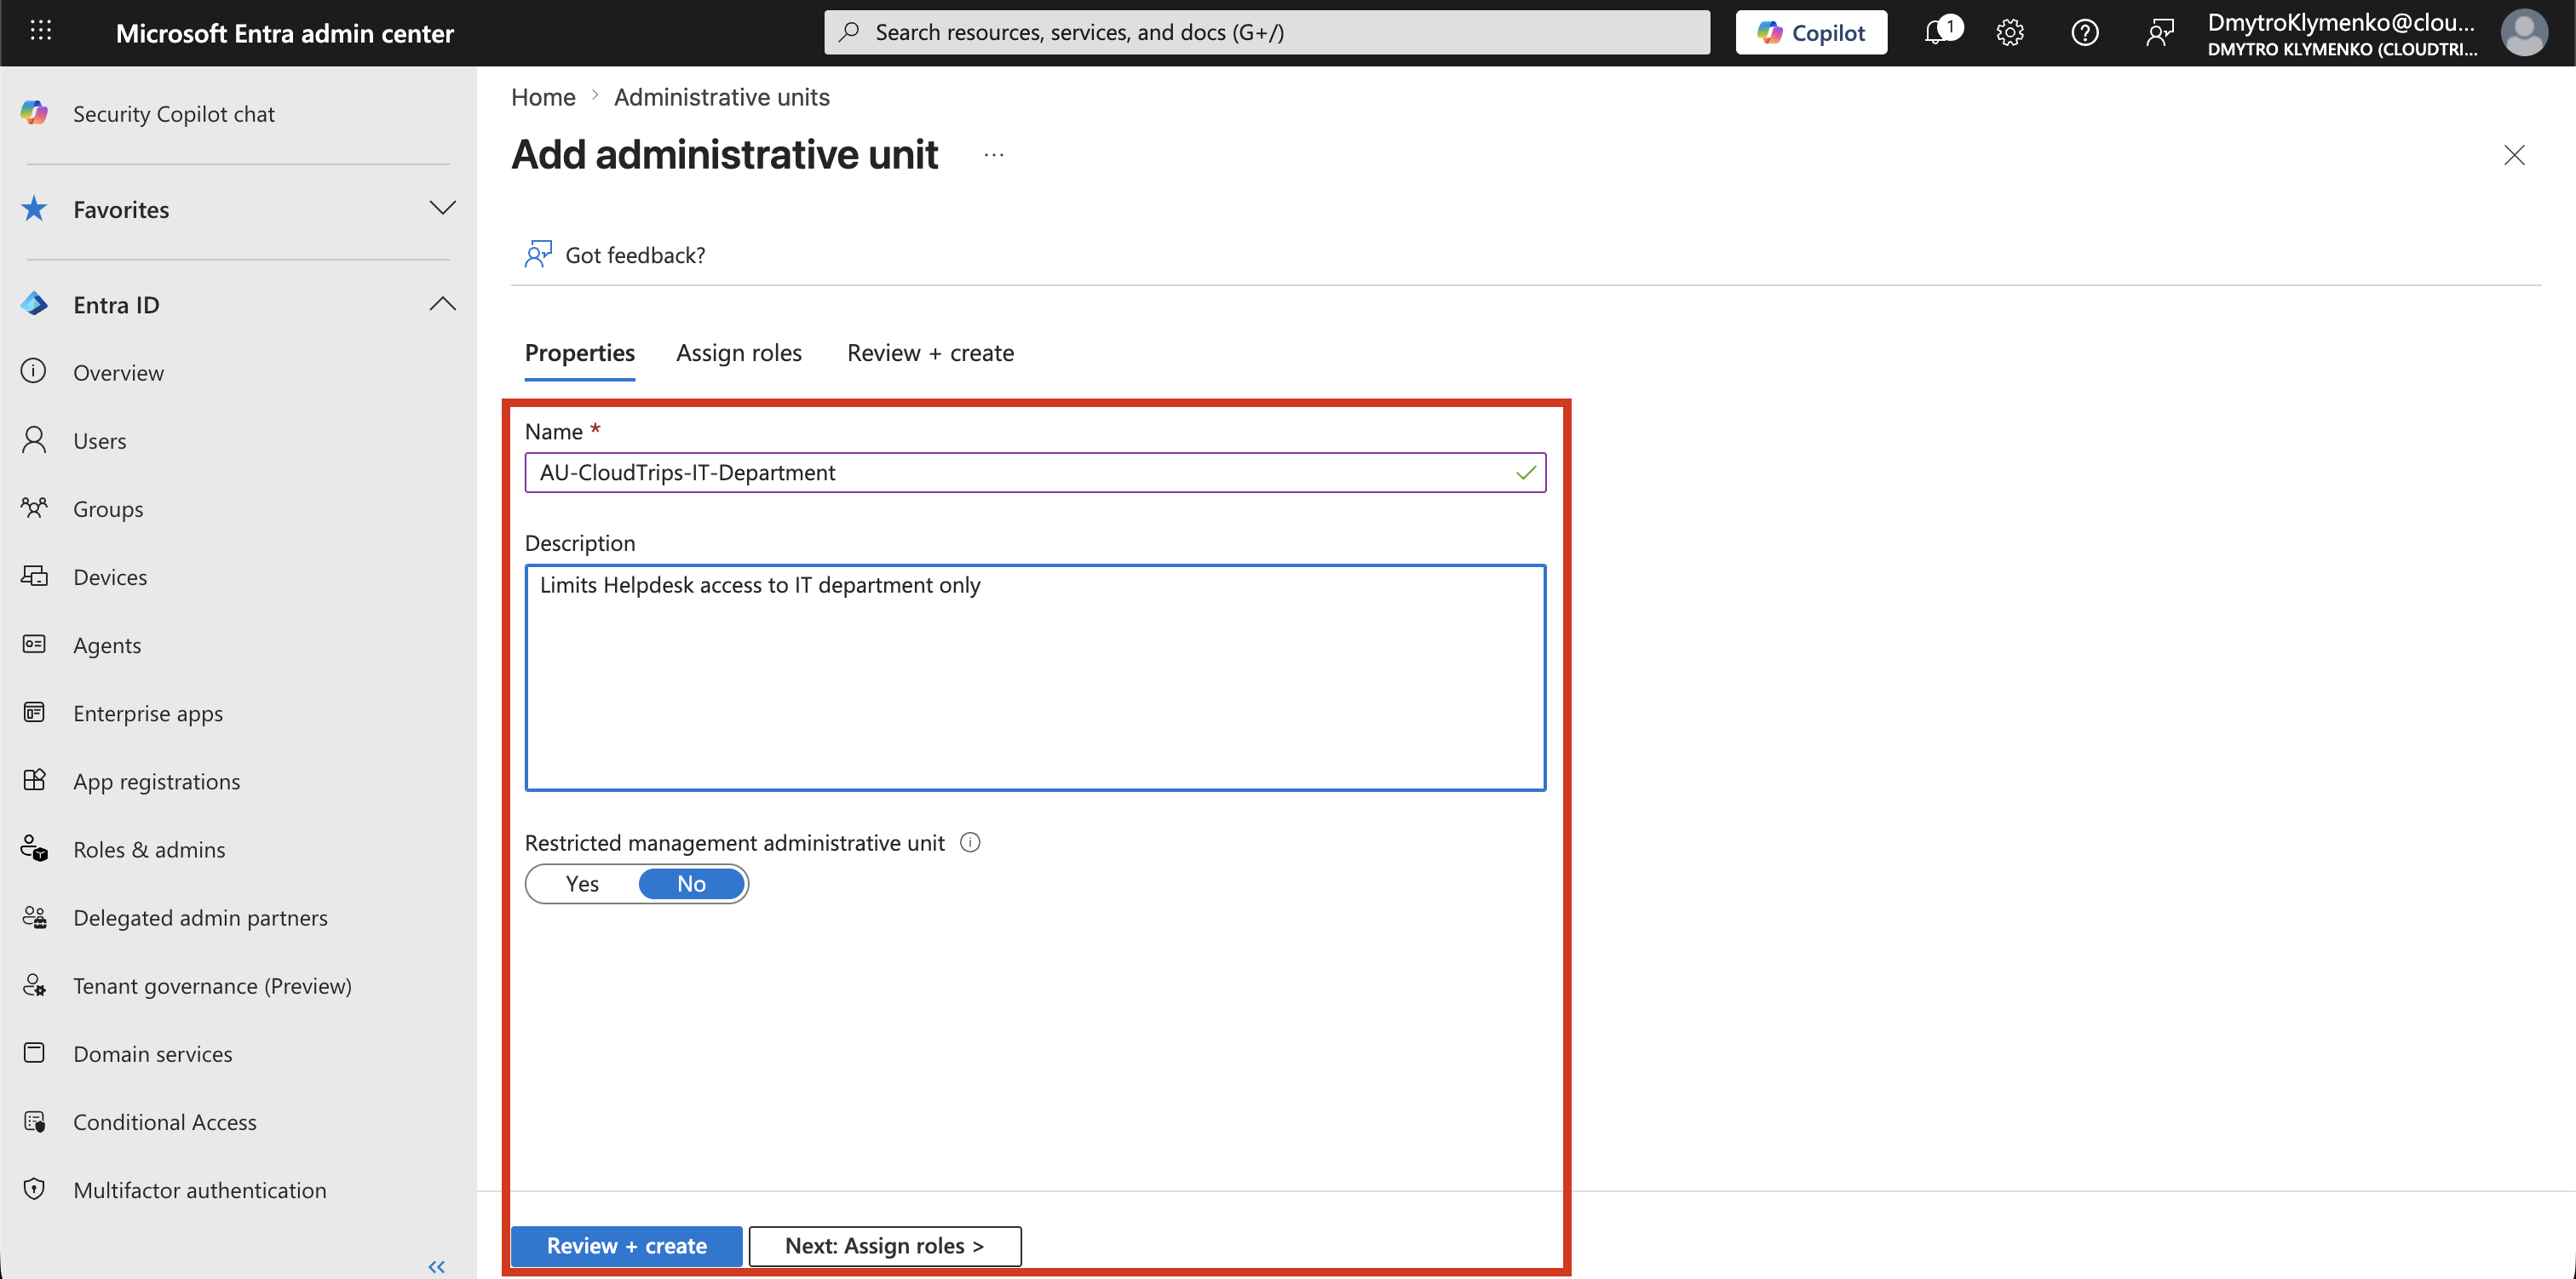Click the Review + create button
2576x1279 pixels.
click(x=626, y=1246)
